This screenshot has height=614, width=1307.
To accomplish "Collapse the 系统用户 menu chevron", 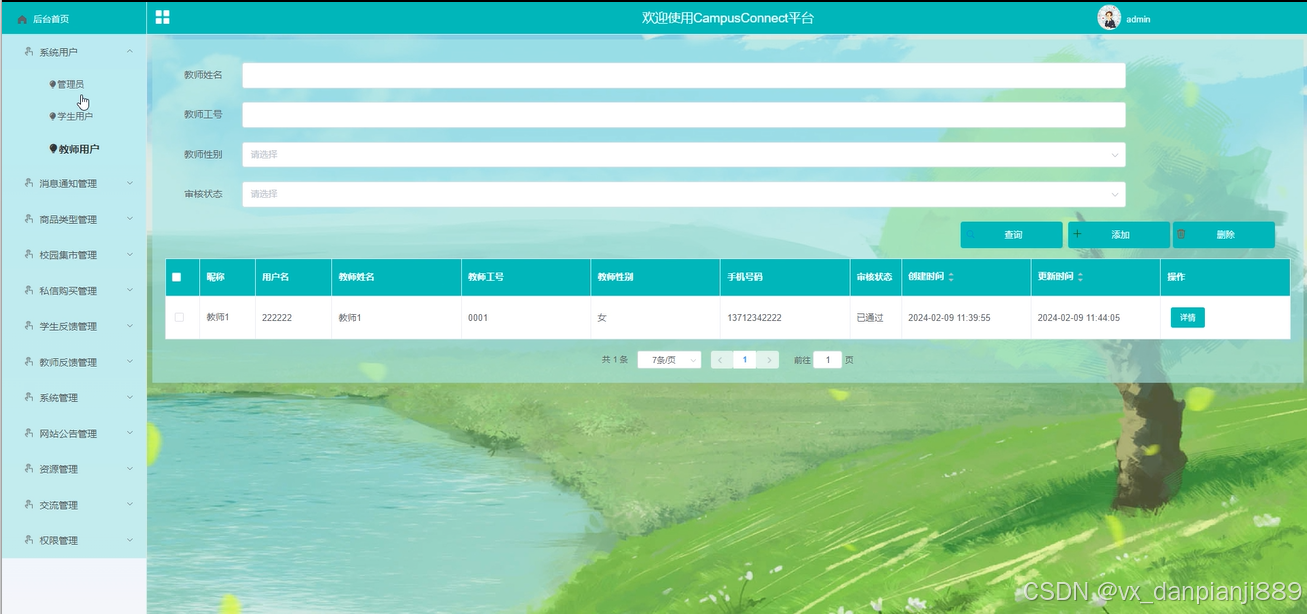I will [x=130, y=51].
